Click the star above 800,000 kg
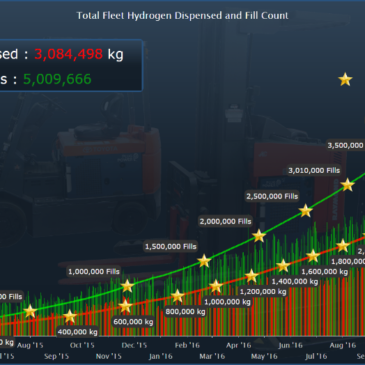The image size is (365, 365). click(177, 296)
